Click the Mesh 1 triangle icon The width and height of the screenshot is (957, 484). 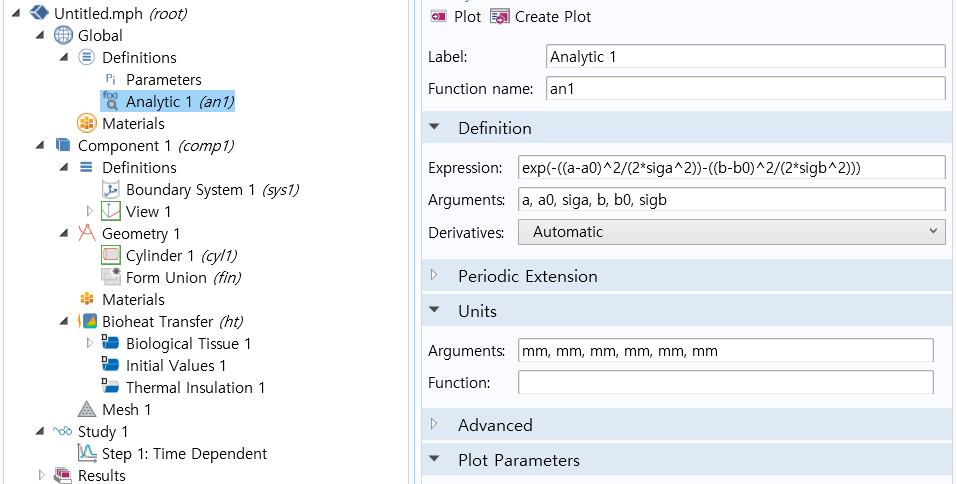click(x=87, y=410)
